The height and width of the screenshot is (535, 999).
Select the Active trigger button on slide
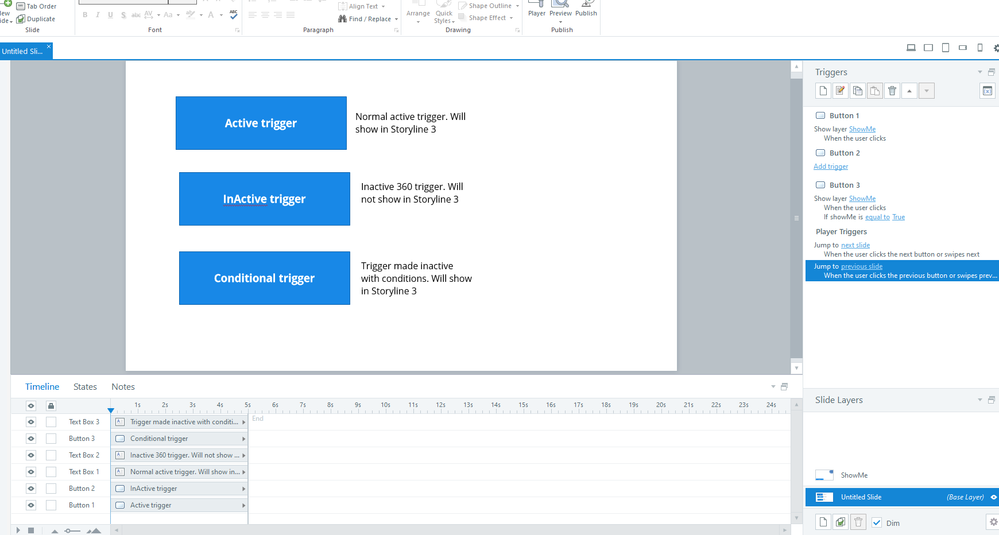pyautogui.click(x=261, y=123)
